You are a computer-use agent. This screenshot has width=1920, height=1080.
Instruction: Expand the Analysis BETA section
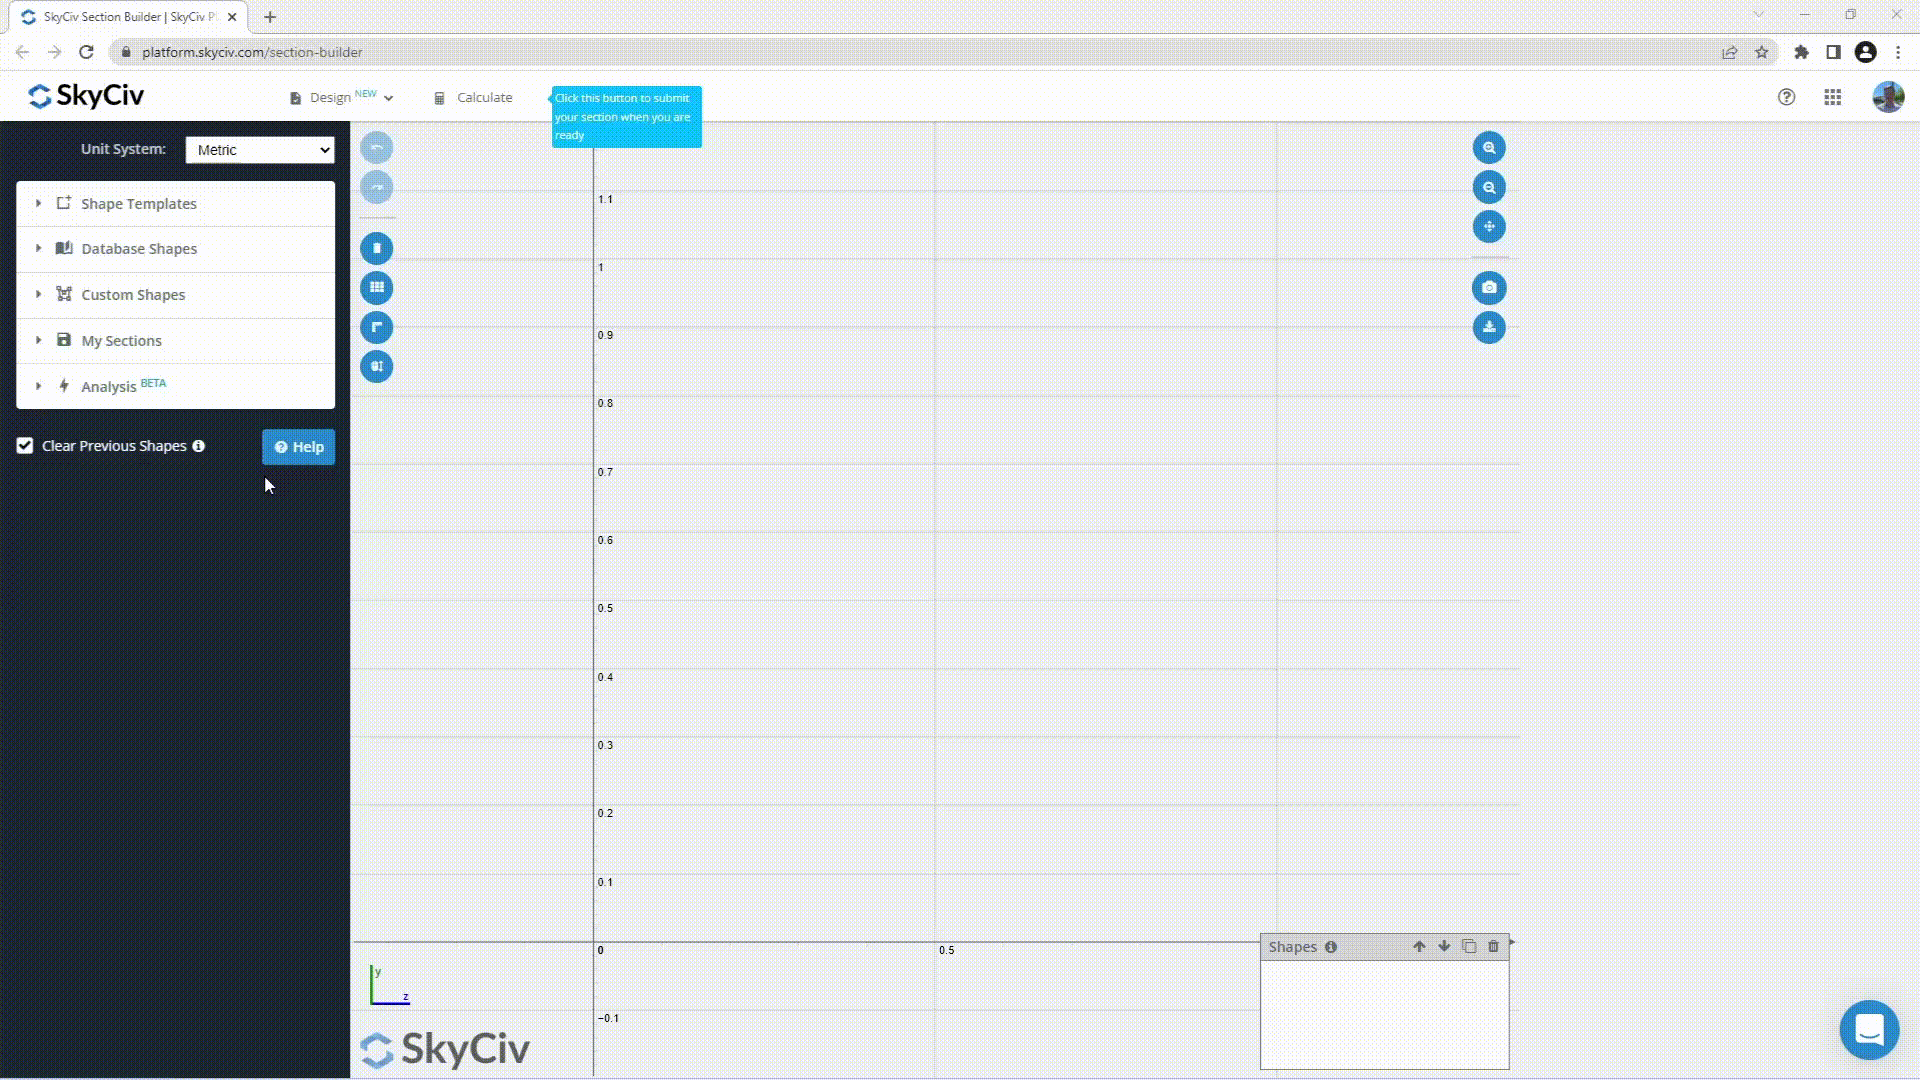(37, 385)
